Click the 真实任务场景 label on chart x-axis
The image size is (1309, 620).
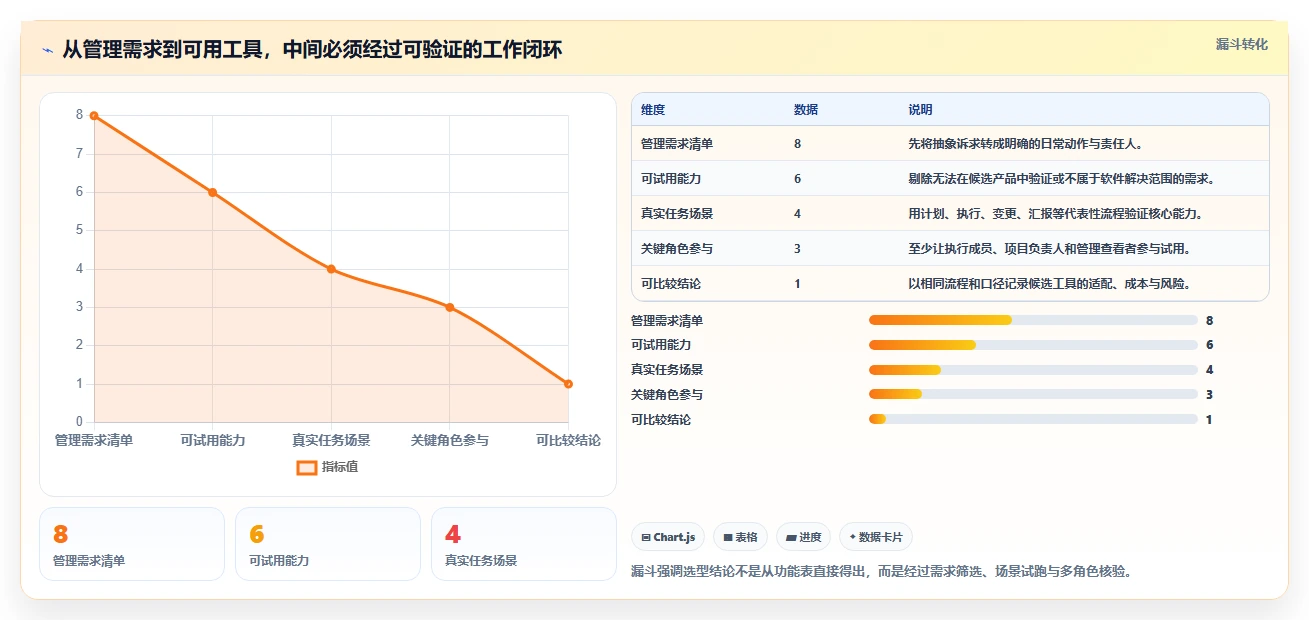pyautogui.click(x=331, y=440)
